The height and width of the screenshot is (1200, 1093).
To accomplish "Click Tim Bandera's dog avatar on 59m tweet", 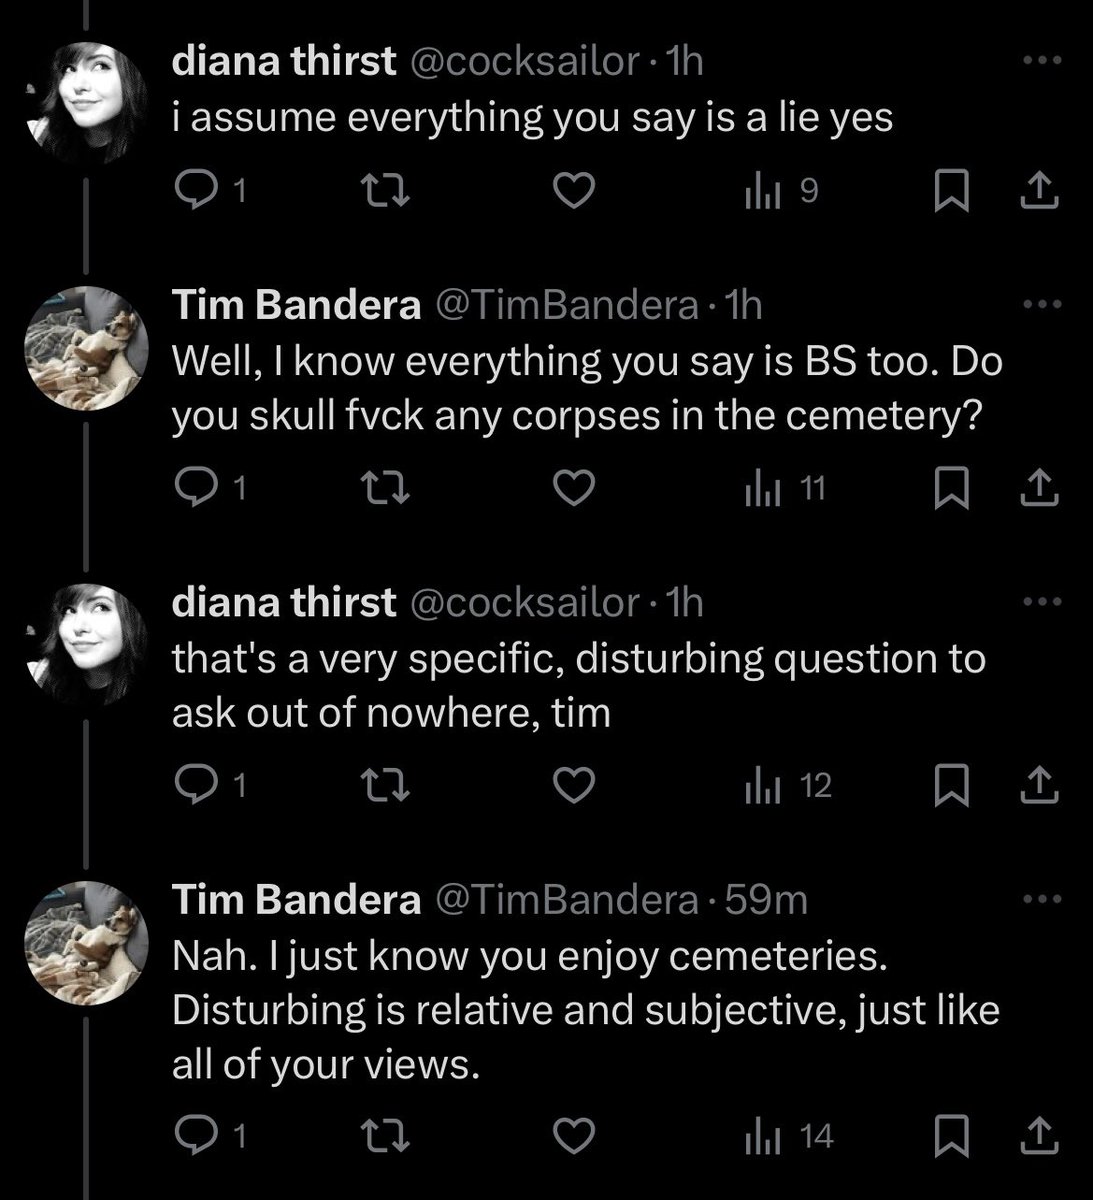I will pyautogui.click(x=85, y=942).
